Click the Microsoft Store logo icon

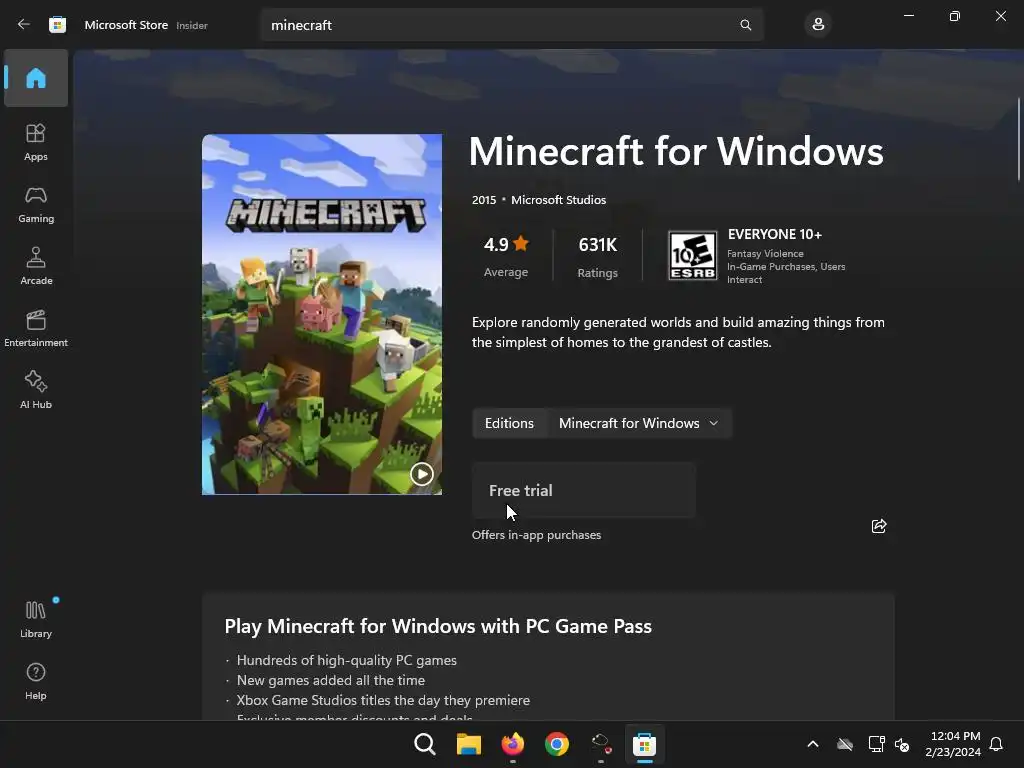(x=57, y=25)
